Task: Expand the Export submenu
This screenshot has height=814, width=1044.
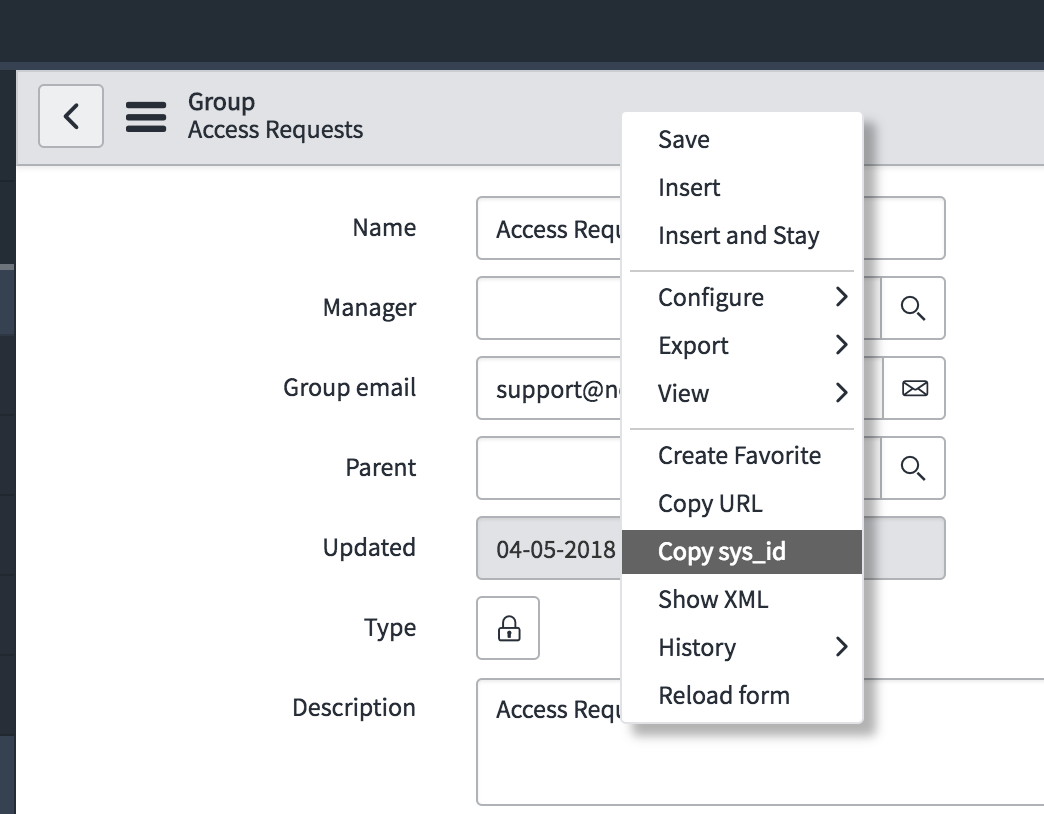Action: 741,346
